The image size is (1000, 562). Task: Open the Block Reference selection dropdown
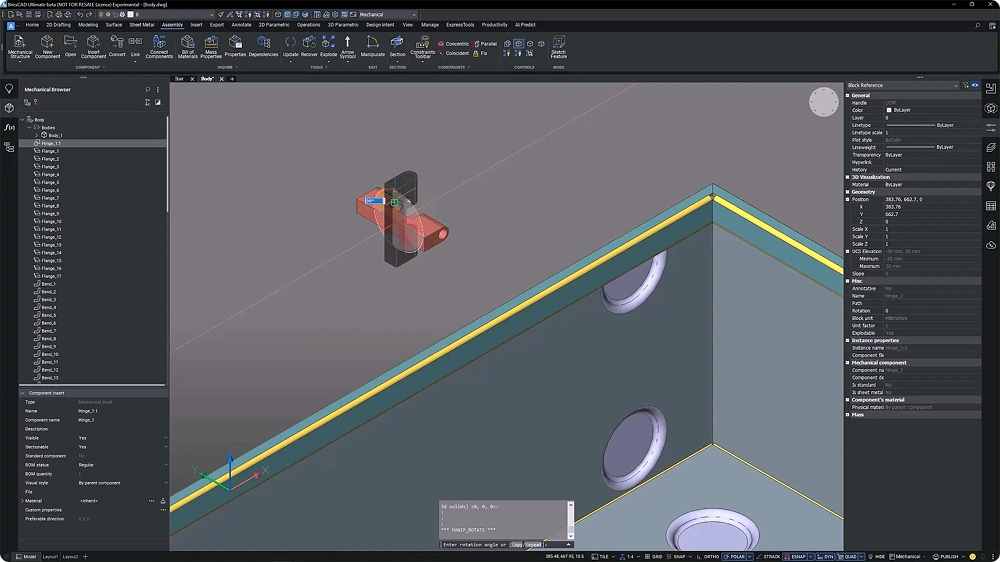pyautogui.click(x=903, y=85)
